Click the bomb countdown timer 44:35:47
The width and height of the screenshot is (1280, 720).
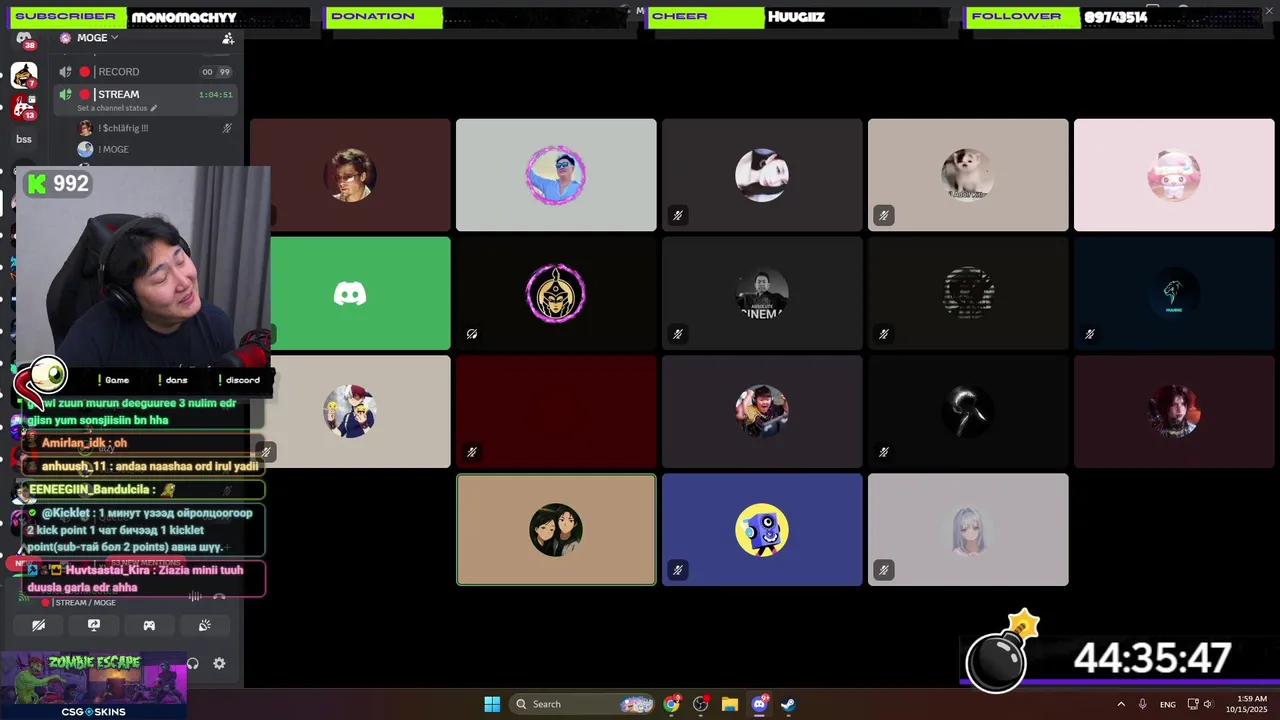(1152, 658)
